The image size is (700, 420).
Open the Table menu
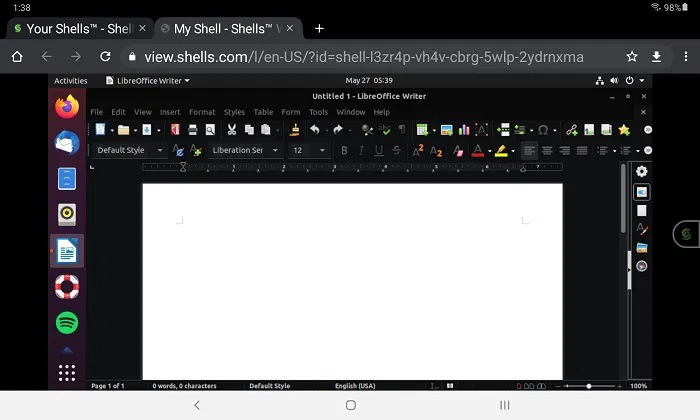263,112
